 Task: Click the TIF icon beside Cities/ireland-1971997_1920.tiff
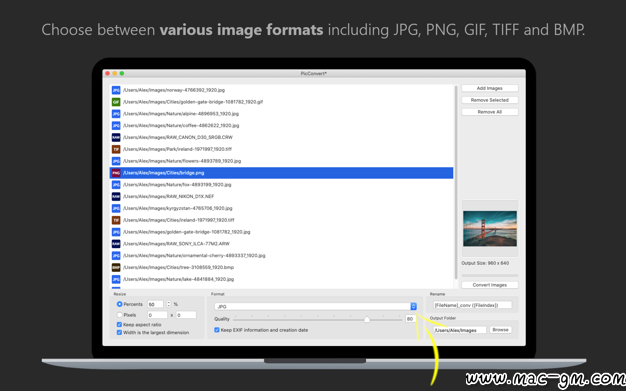pyautogui.click(x=116, y=220)
